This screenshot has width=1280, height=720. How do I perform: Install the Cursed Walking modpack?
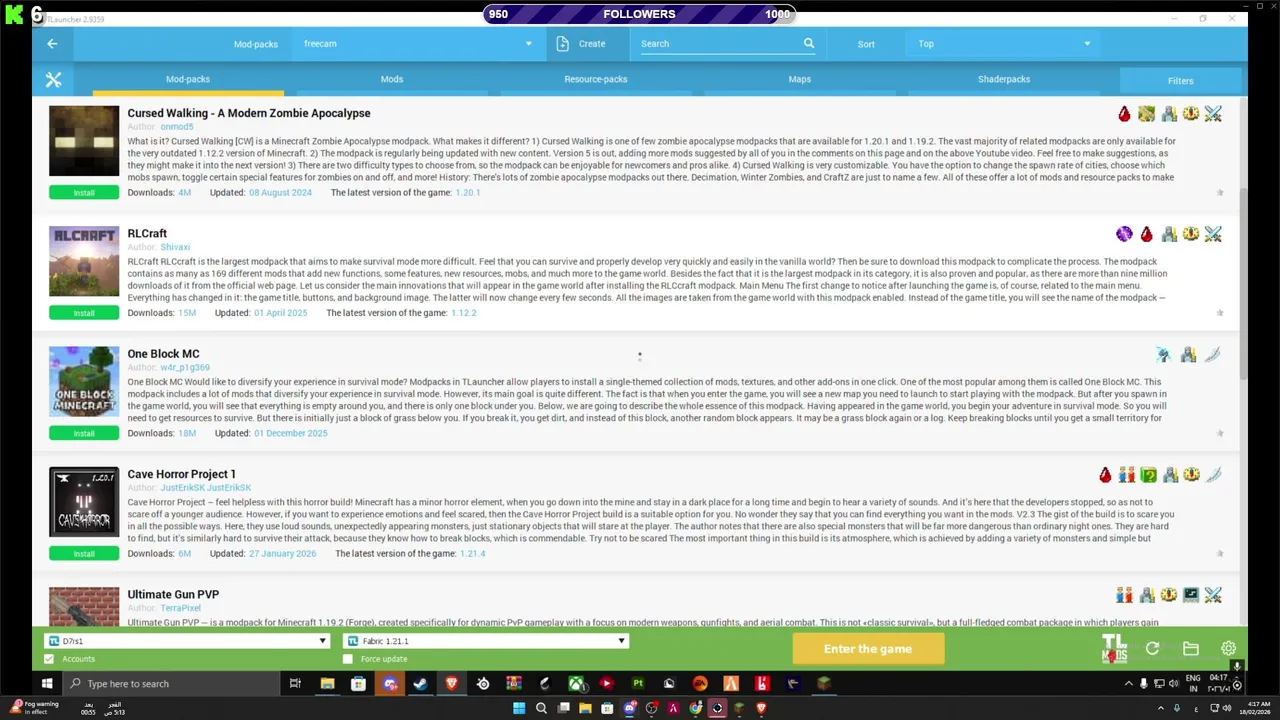pos(84,193)
